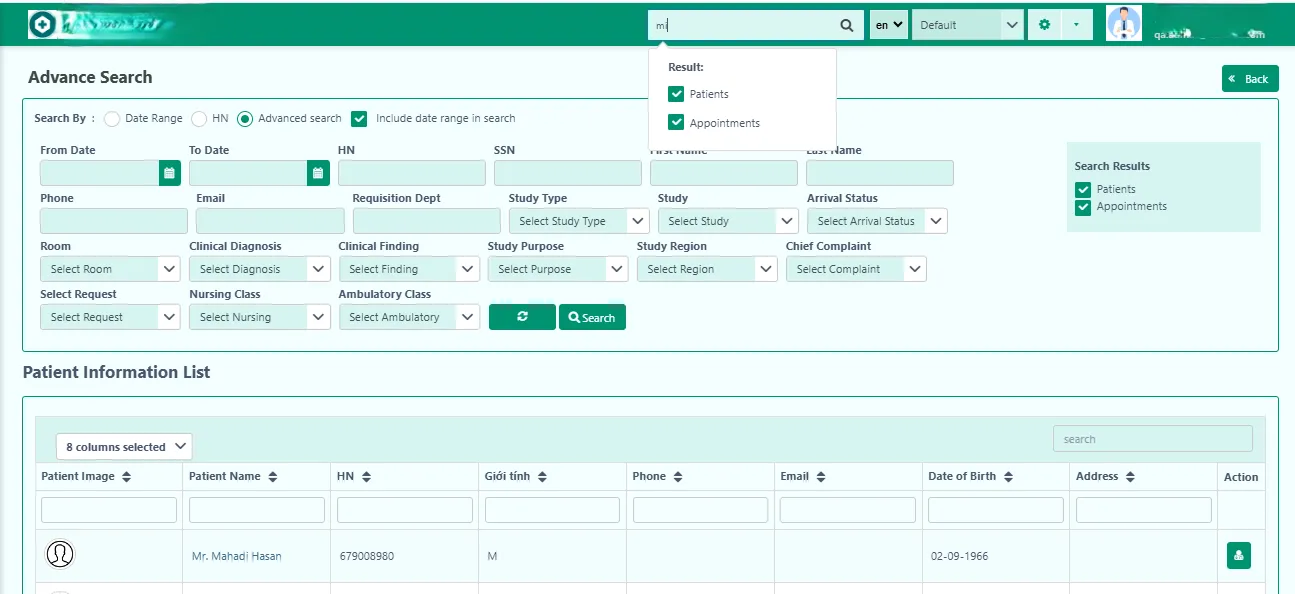Open the Select Room dropdown
1295x594 pixels.
click(x=111, y=269)
